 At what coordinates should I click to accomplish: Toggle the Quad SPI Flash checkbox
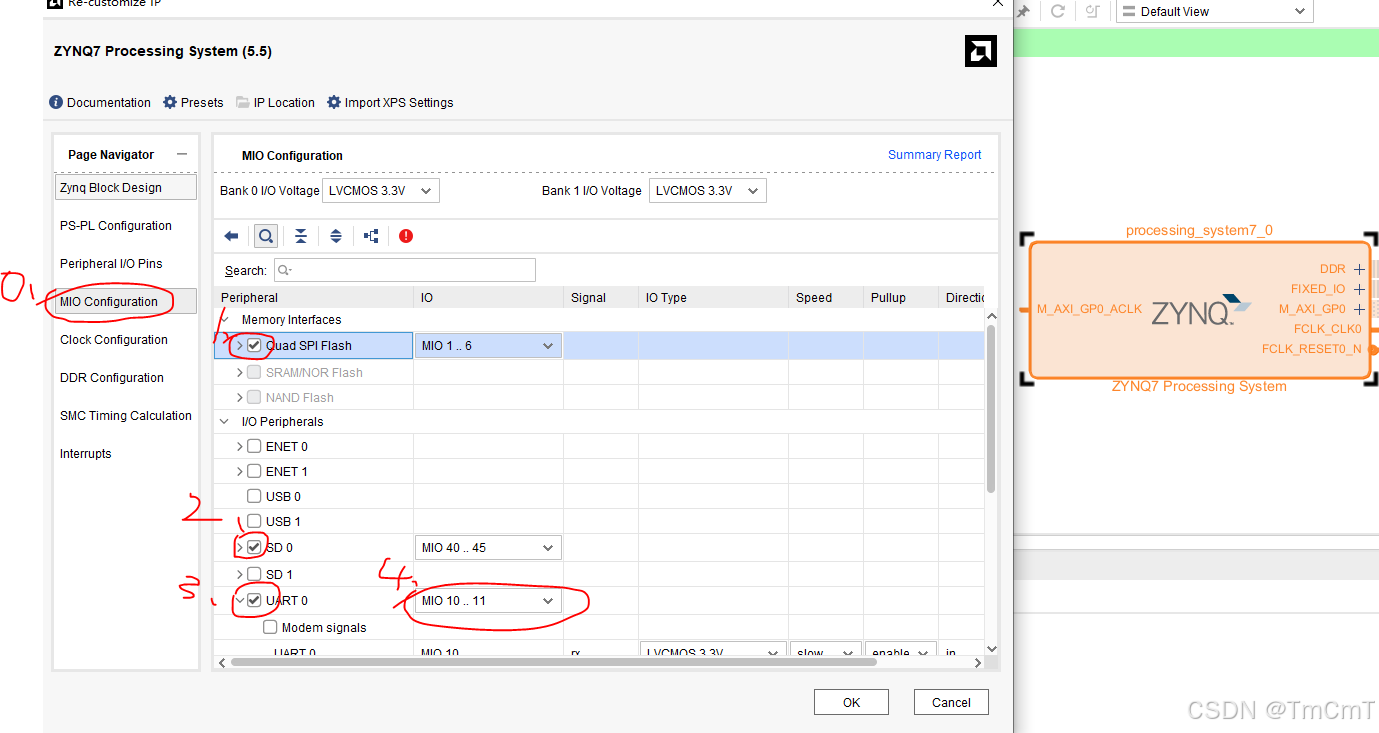pos(254,345)
